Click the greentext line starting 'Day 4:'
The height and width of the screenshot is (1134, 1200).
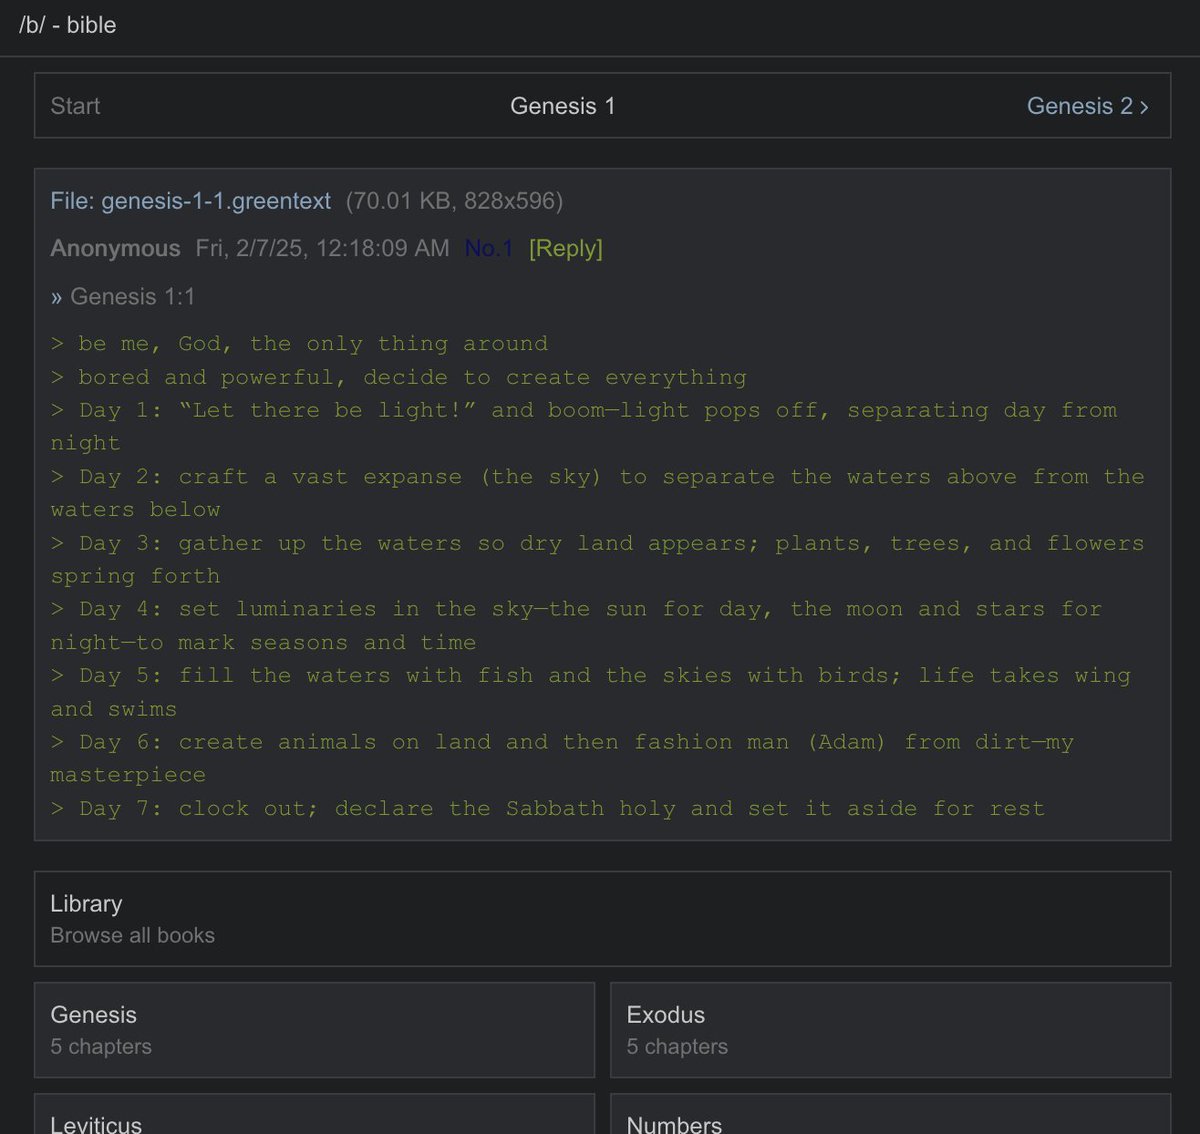(x=576, y=626)
